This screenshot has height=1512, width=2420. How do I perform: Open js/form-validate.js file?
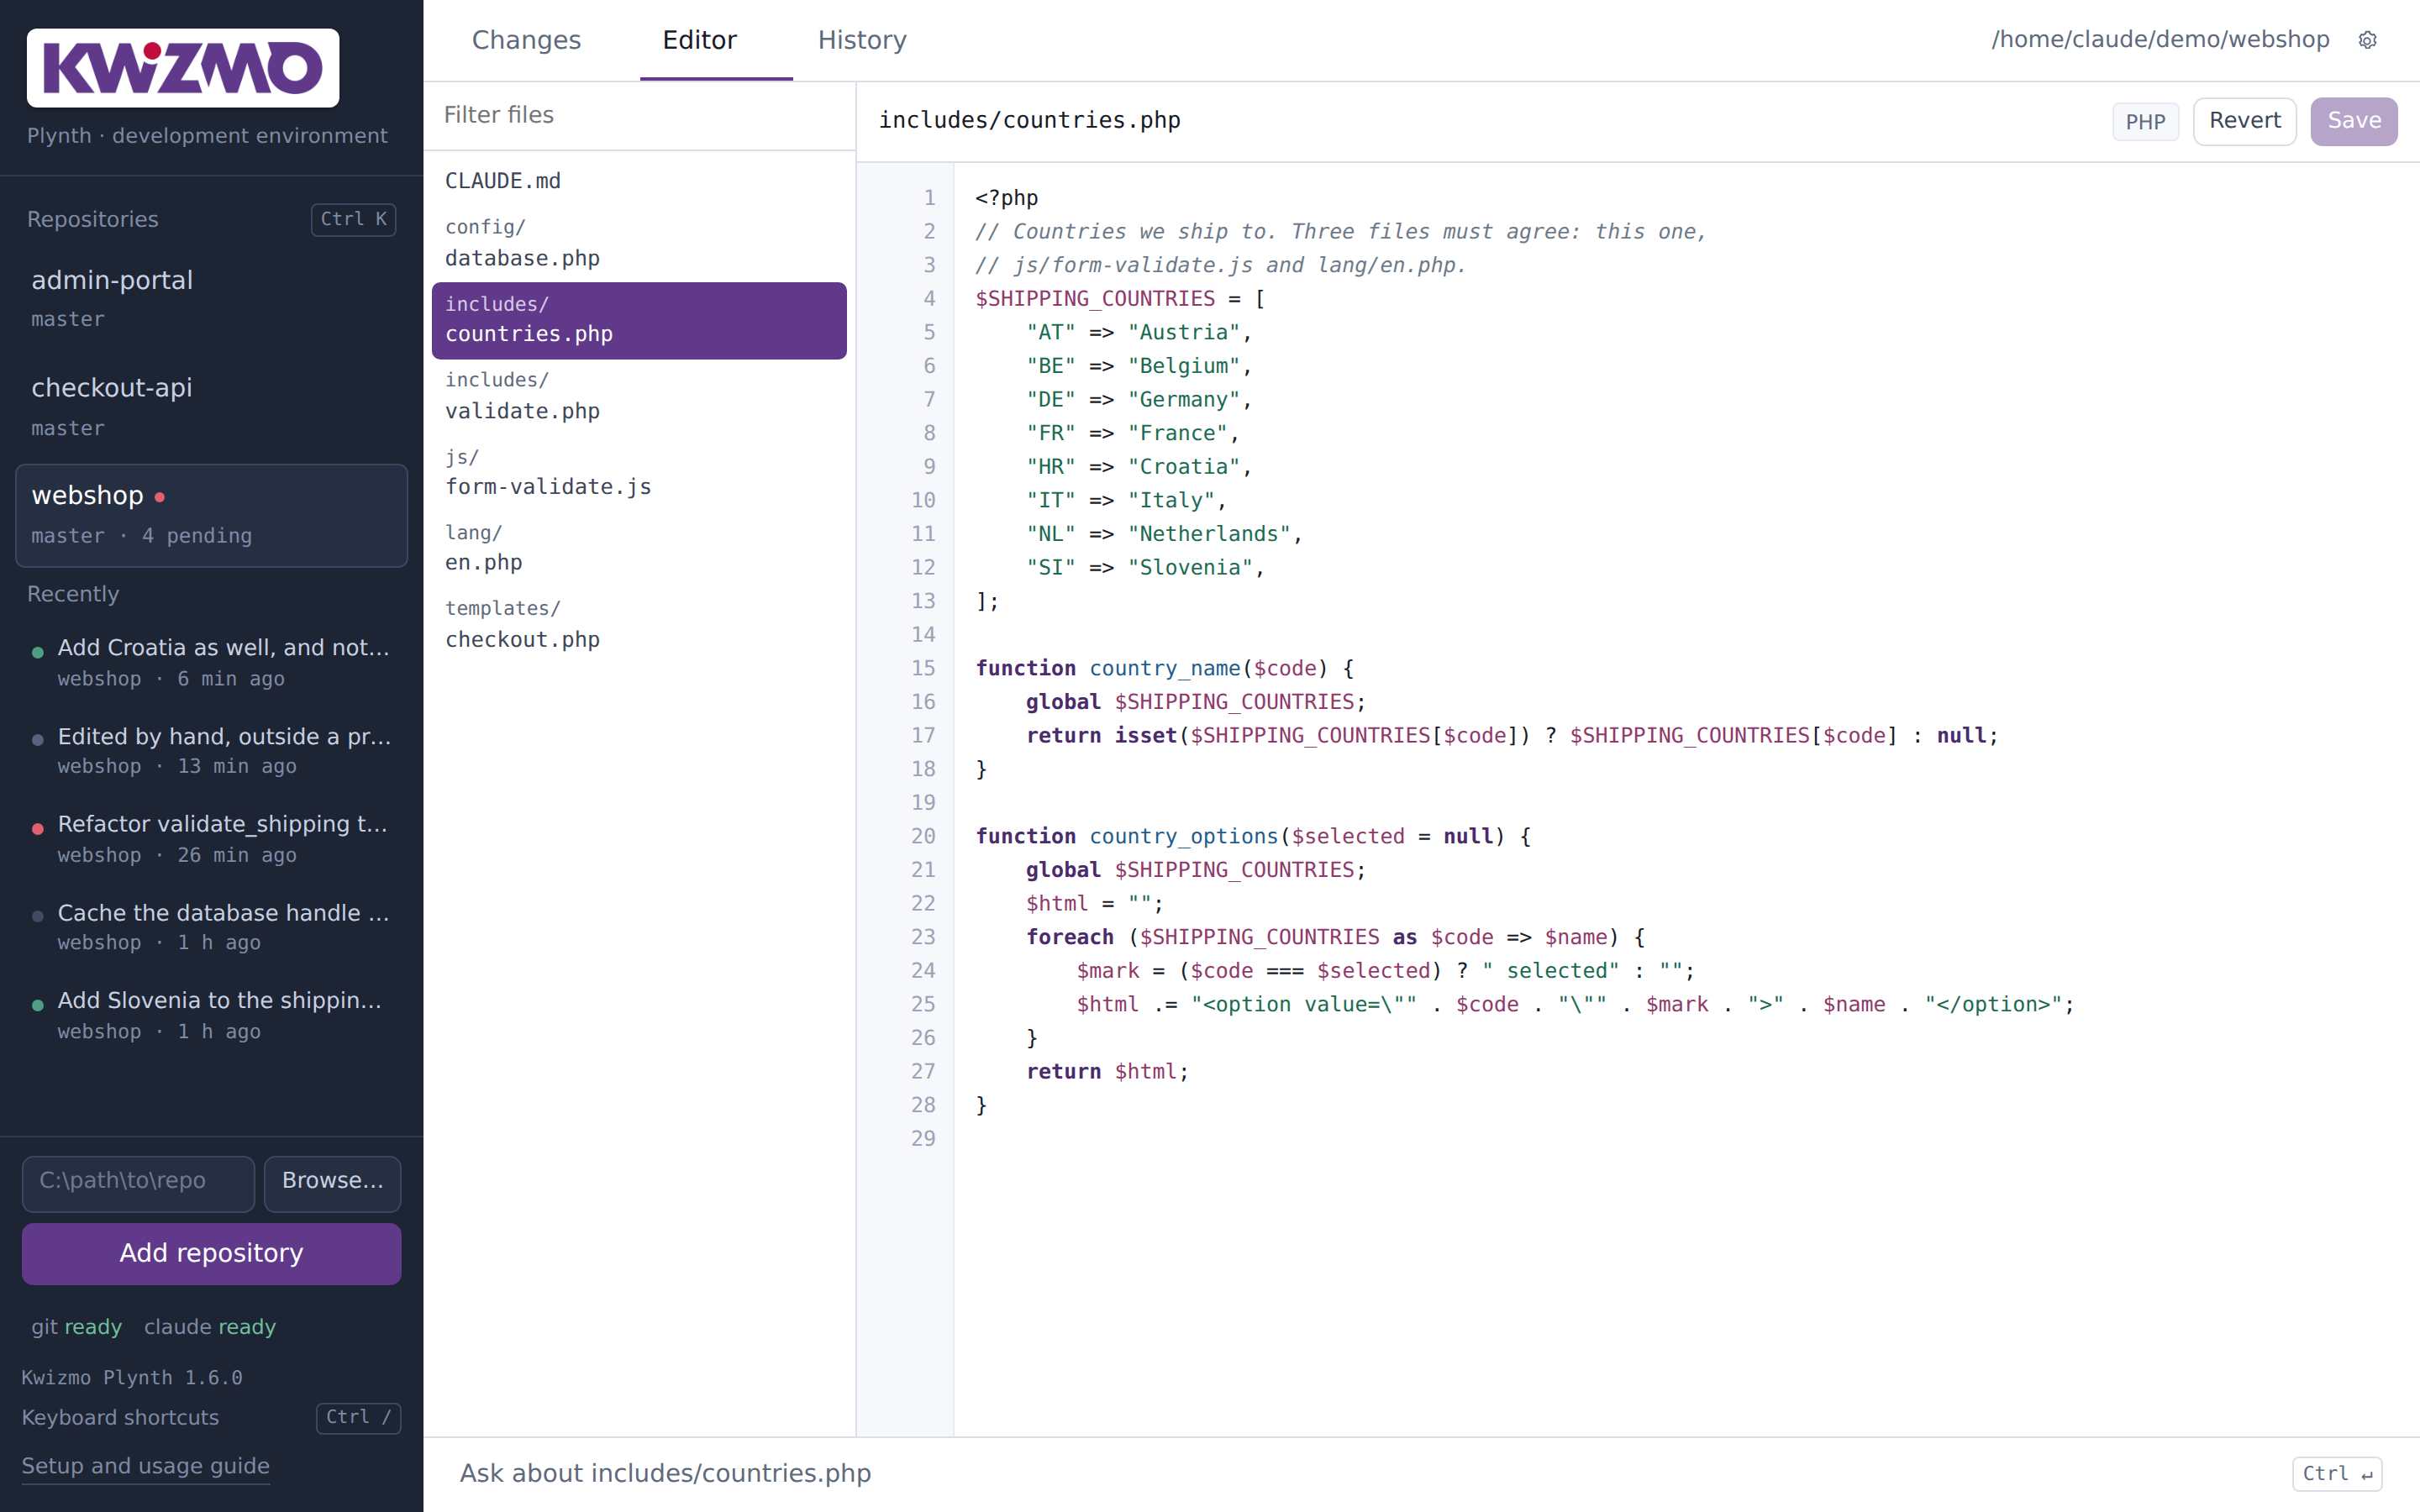(x=639, y=472)
